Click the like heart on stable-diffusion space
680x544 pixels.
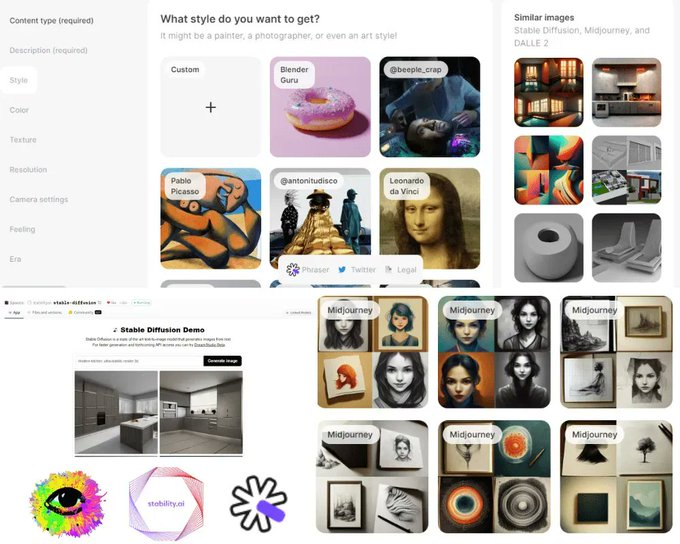(108, 302)
